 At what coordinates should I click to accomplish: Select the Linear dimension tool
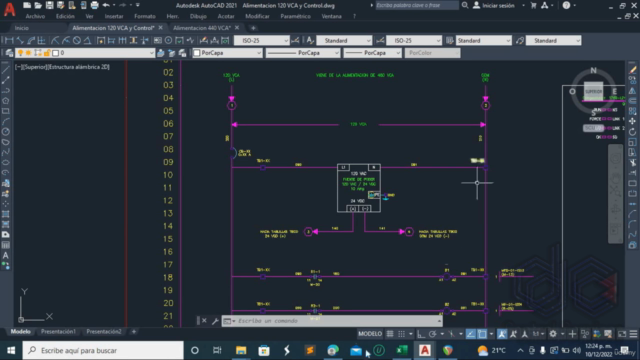[x=9, y=40]
